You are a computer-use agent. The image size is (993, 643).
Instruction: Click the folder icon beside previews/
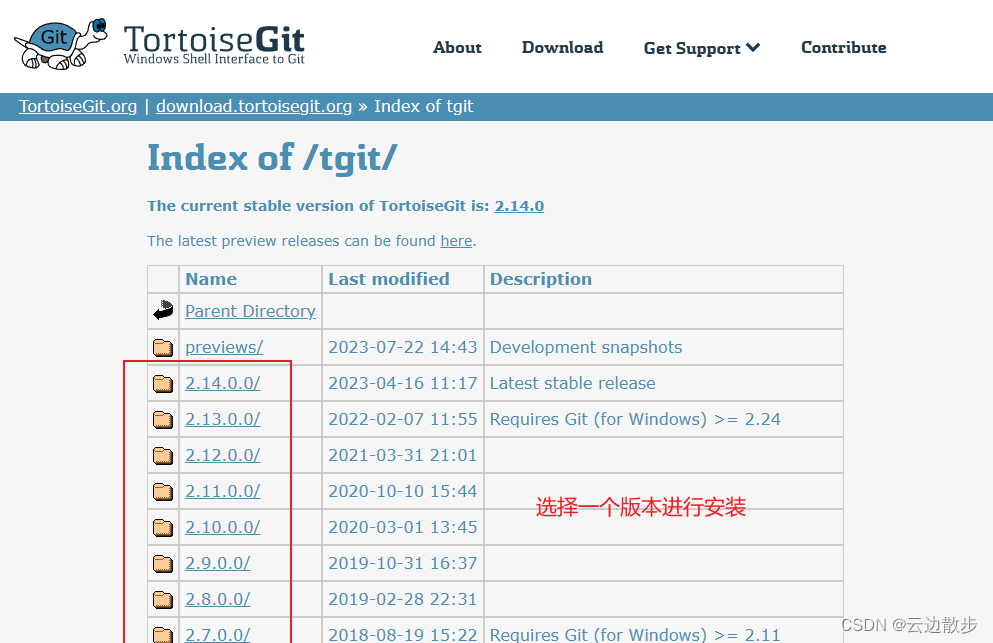(x=163, y=347)
